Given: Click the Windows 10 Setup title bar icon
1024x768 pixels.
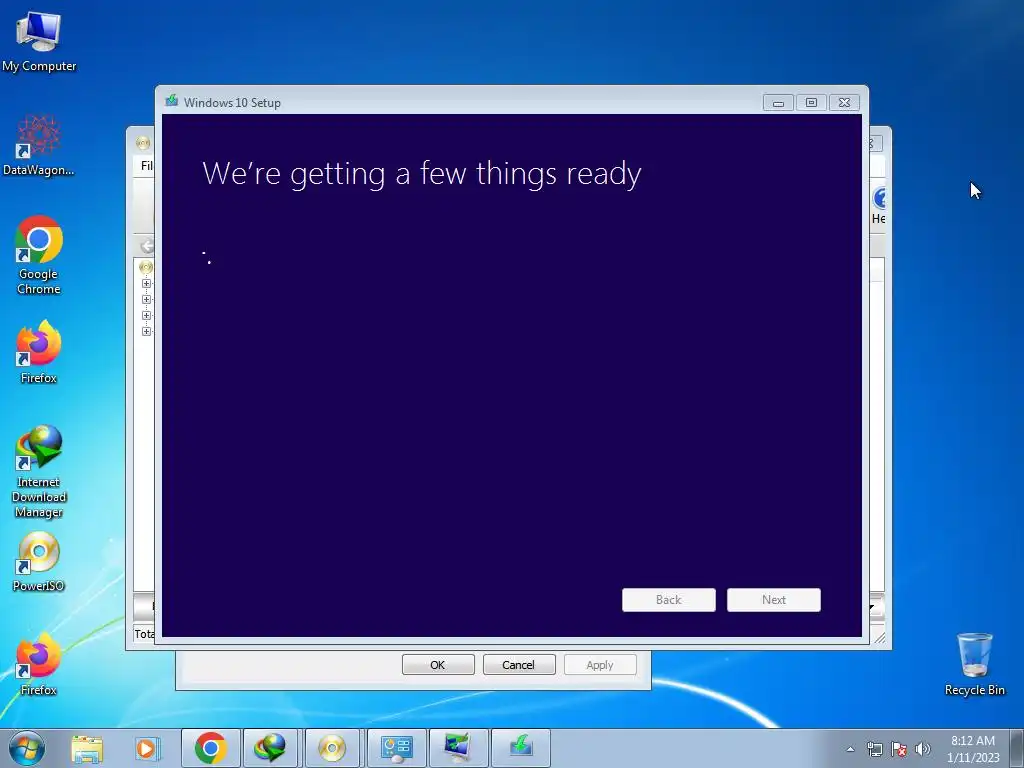Looking at the screenshot, I should (172, 101).
